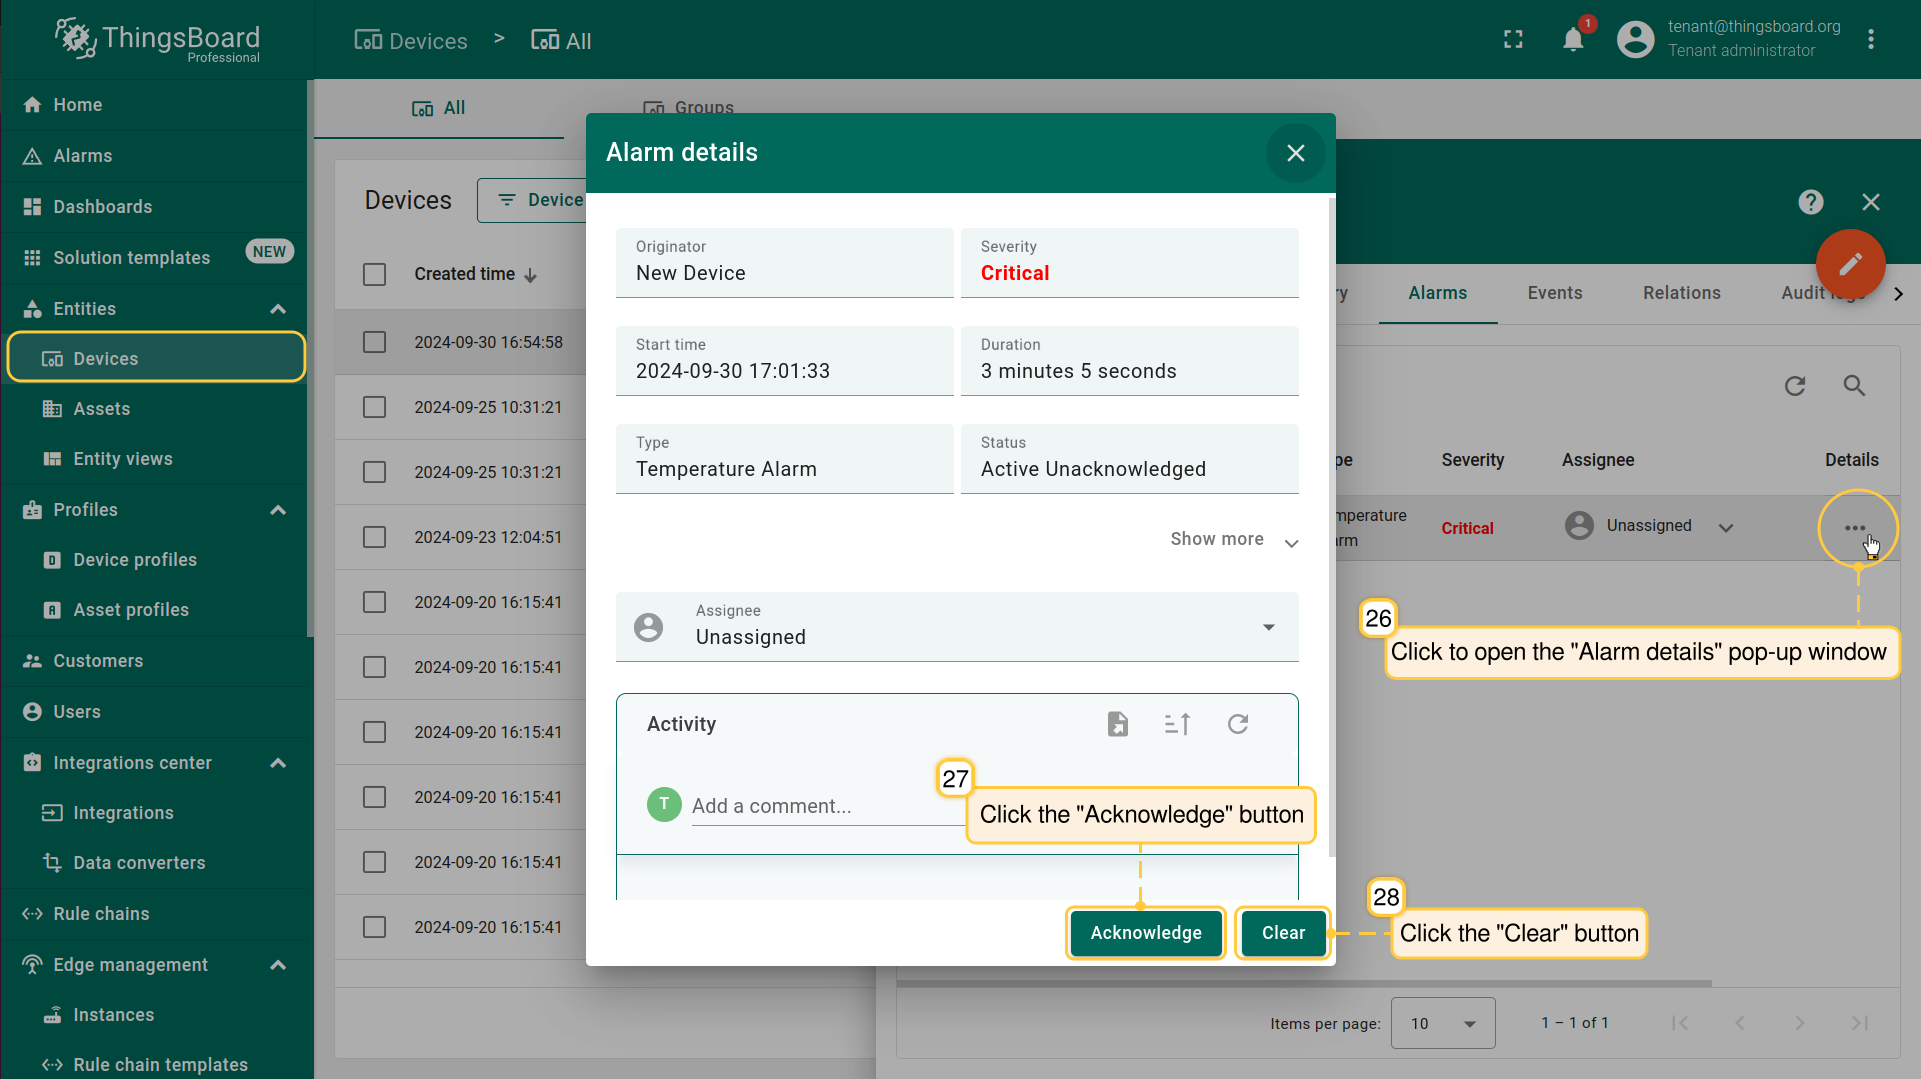The height and width of the screenshot is (1079, 1921).
Task: Click the notifications bell icon
Action: point(1573,40)
